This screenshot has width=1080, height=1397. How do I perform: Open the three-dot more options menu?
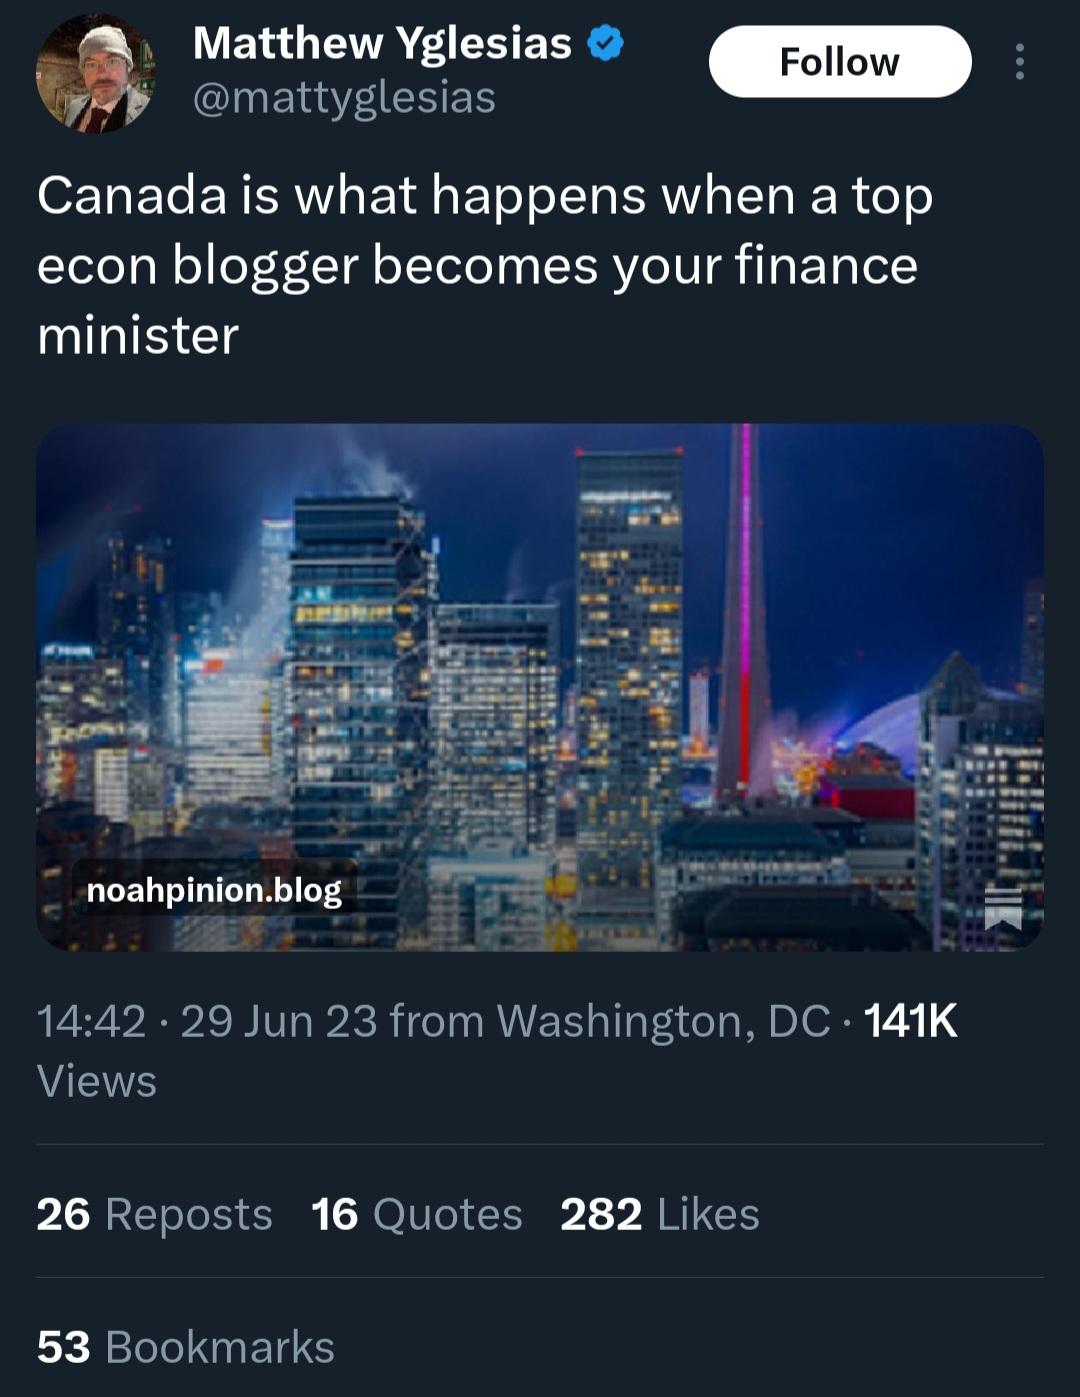pos(1019,62)
